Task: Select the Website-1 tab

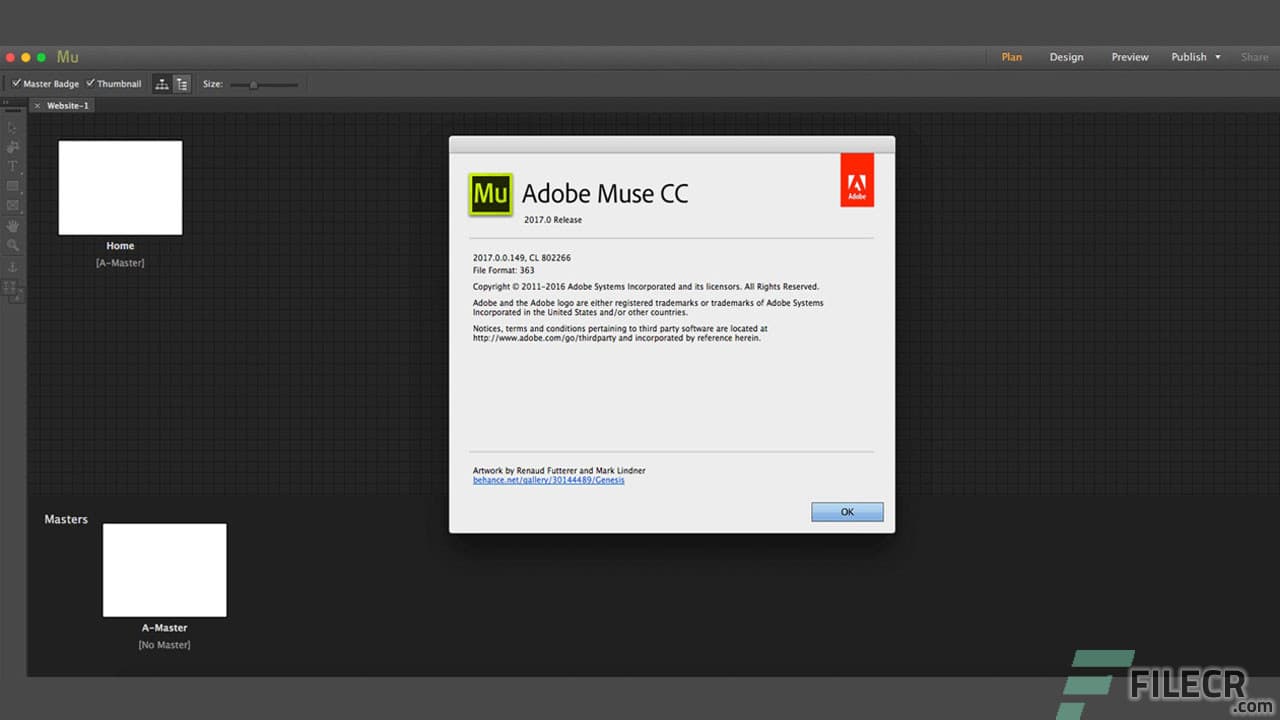Action: (67, 104)
